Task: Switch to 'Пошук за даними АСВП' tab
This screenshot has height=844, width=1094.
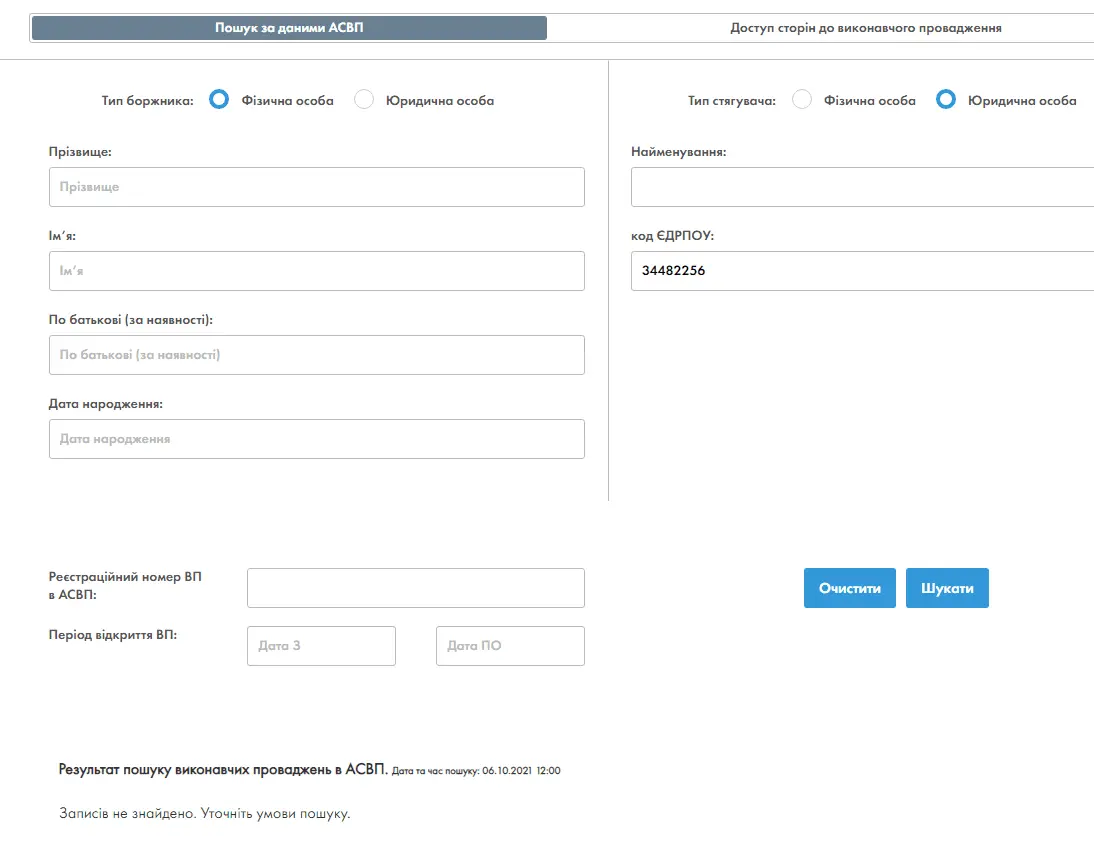Action: point(289,28)
